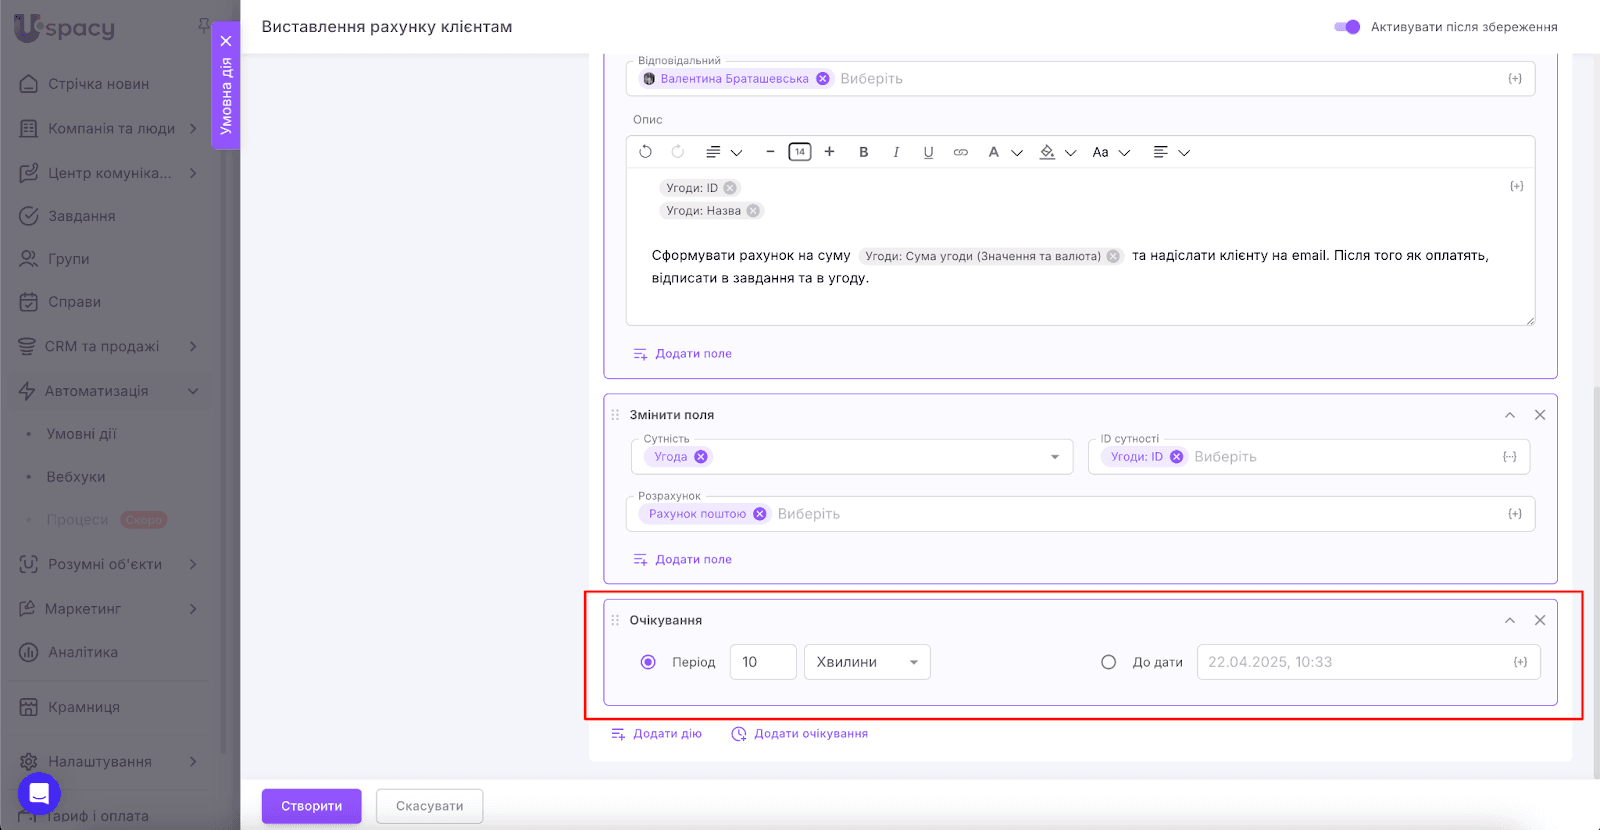This screenshot has height=830, width=1600.
Task: Click the period value input field
Action: point(762,662)
